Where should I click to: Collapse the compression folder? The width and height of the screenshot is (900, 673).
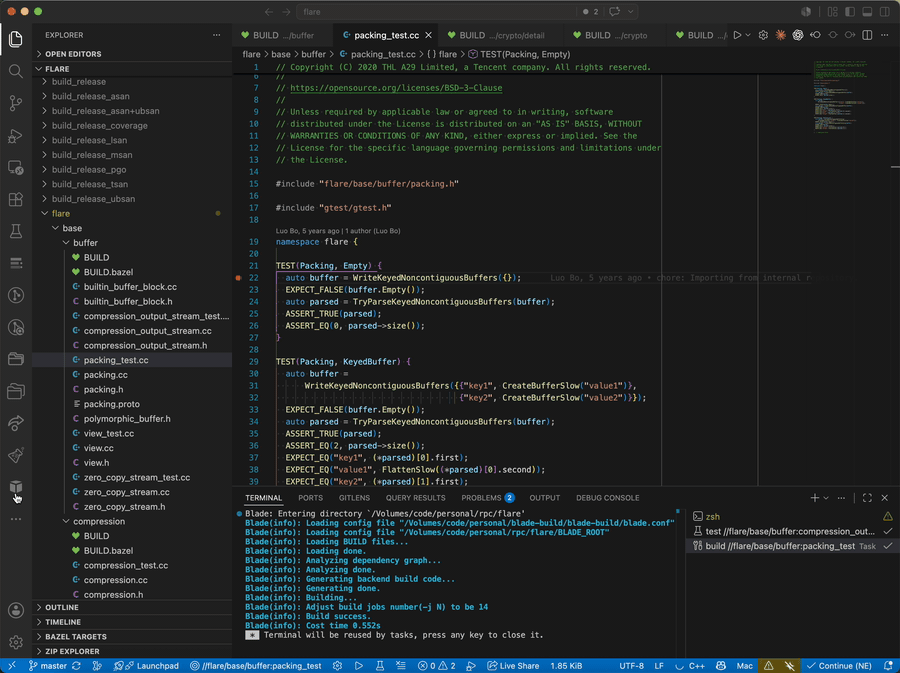coord(132,522)
